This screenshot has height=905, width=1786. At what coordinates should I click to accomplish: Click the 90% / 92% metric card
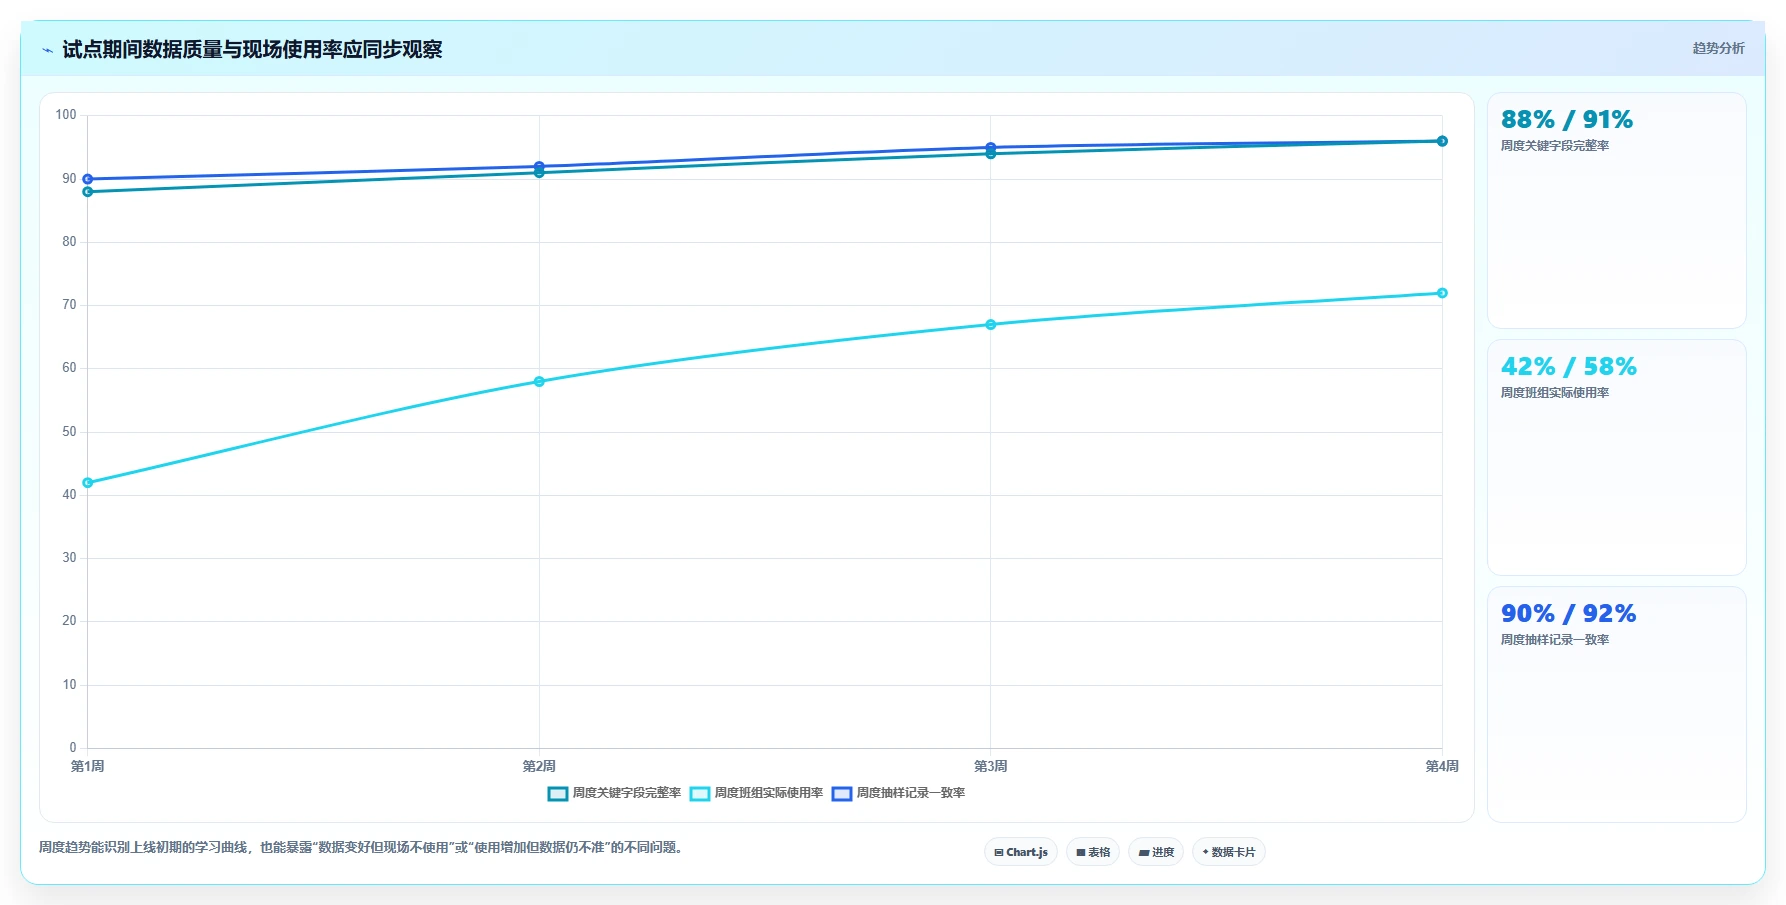(x=1616, y=705)
